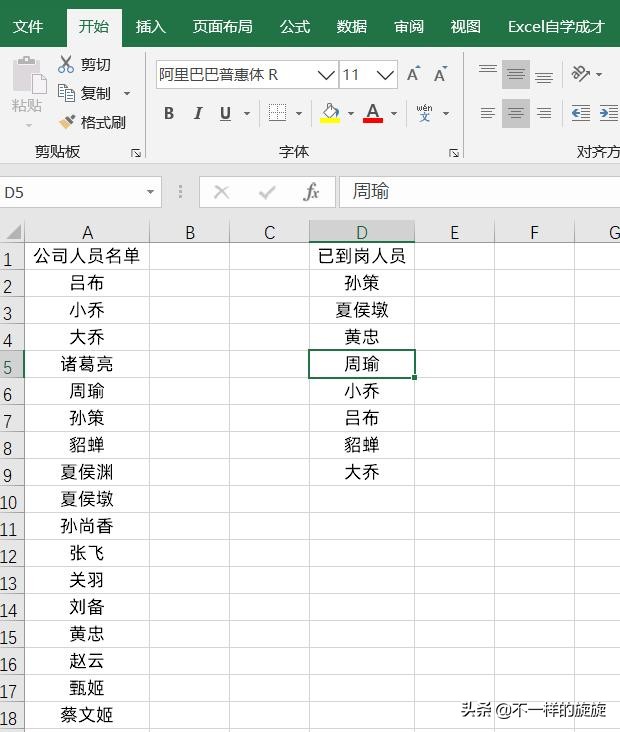Open the Clipboard pane launcher
Viewport: 620px width, 732px height.
click(x=136, y=153)
